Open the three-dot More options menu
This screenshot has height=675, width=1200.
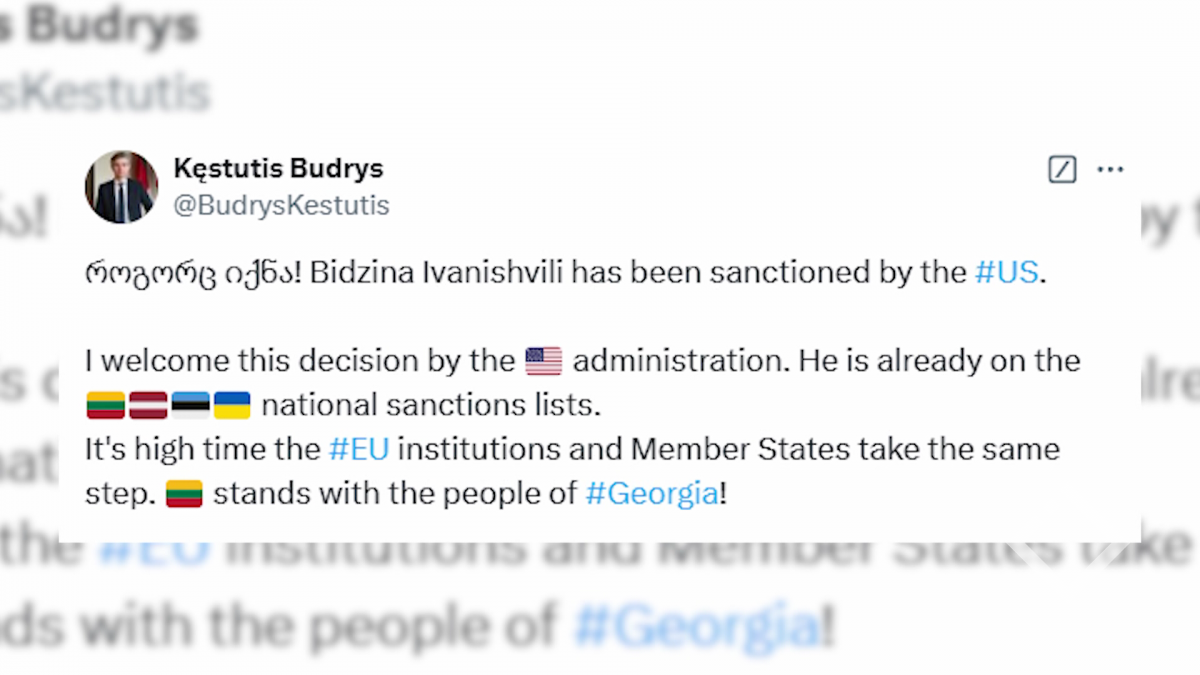pos(1110,170)
